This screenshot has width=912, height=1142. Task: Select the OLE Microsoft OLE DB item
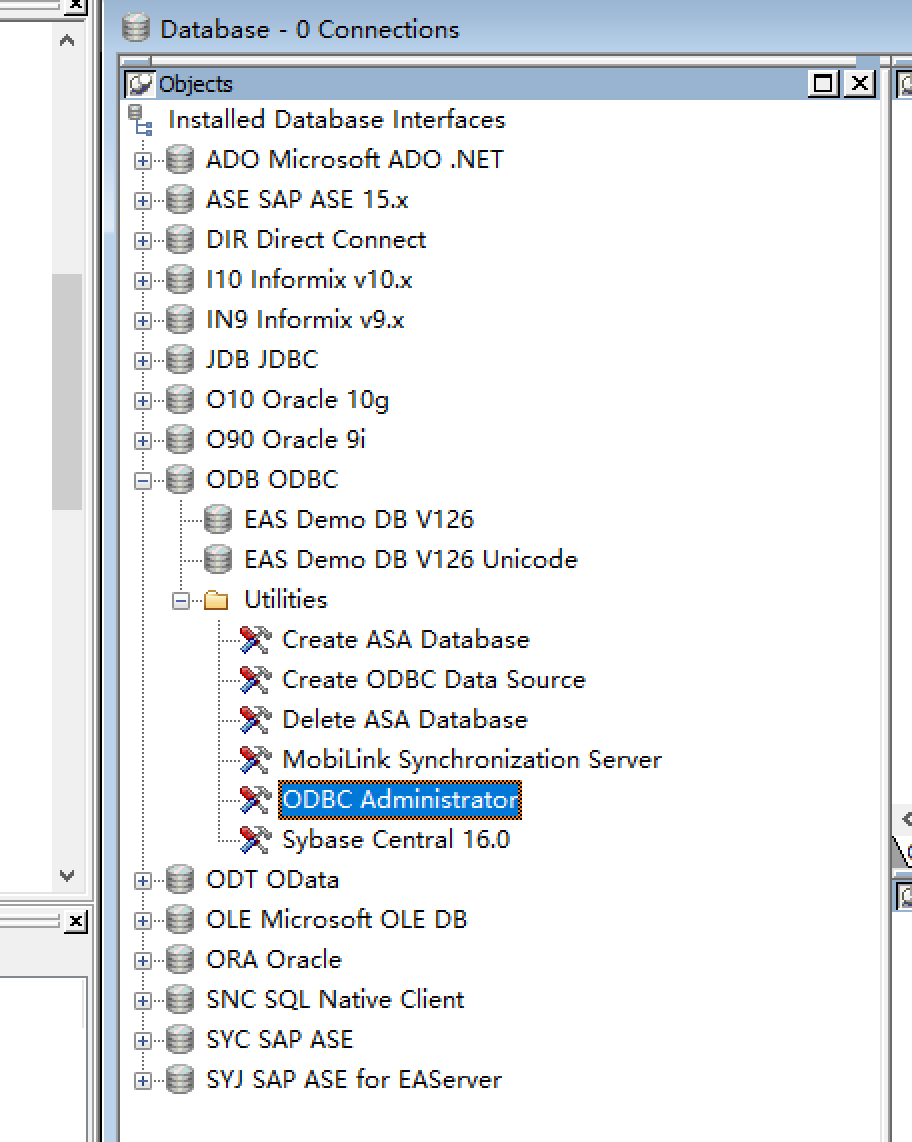point(336,919)
